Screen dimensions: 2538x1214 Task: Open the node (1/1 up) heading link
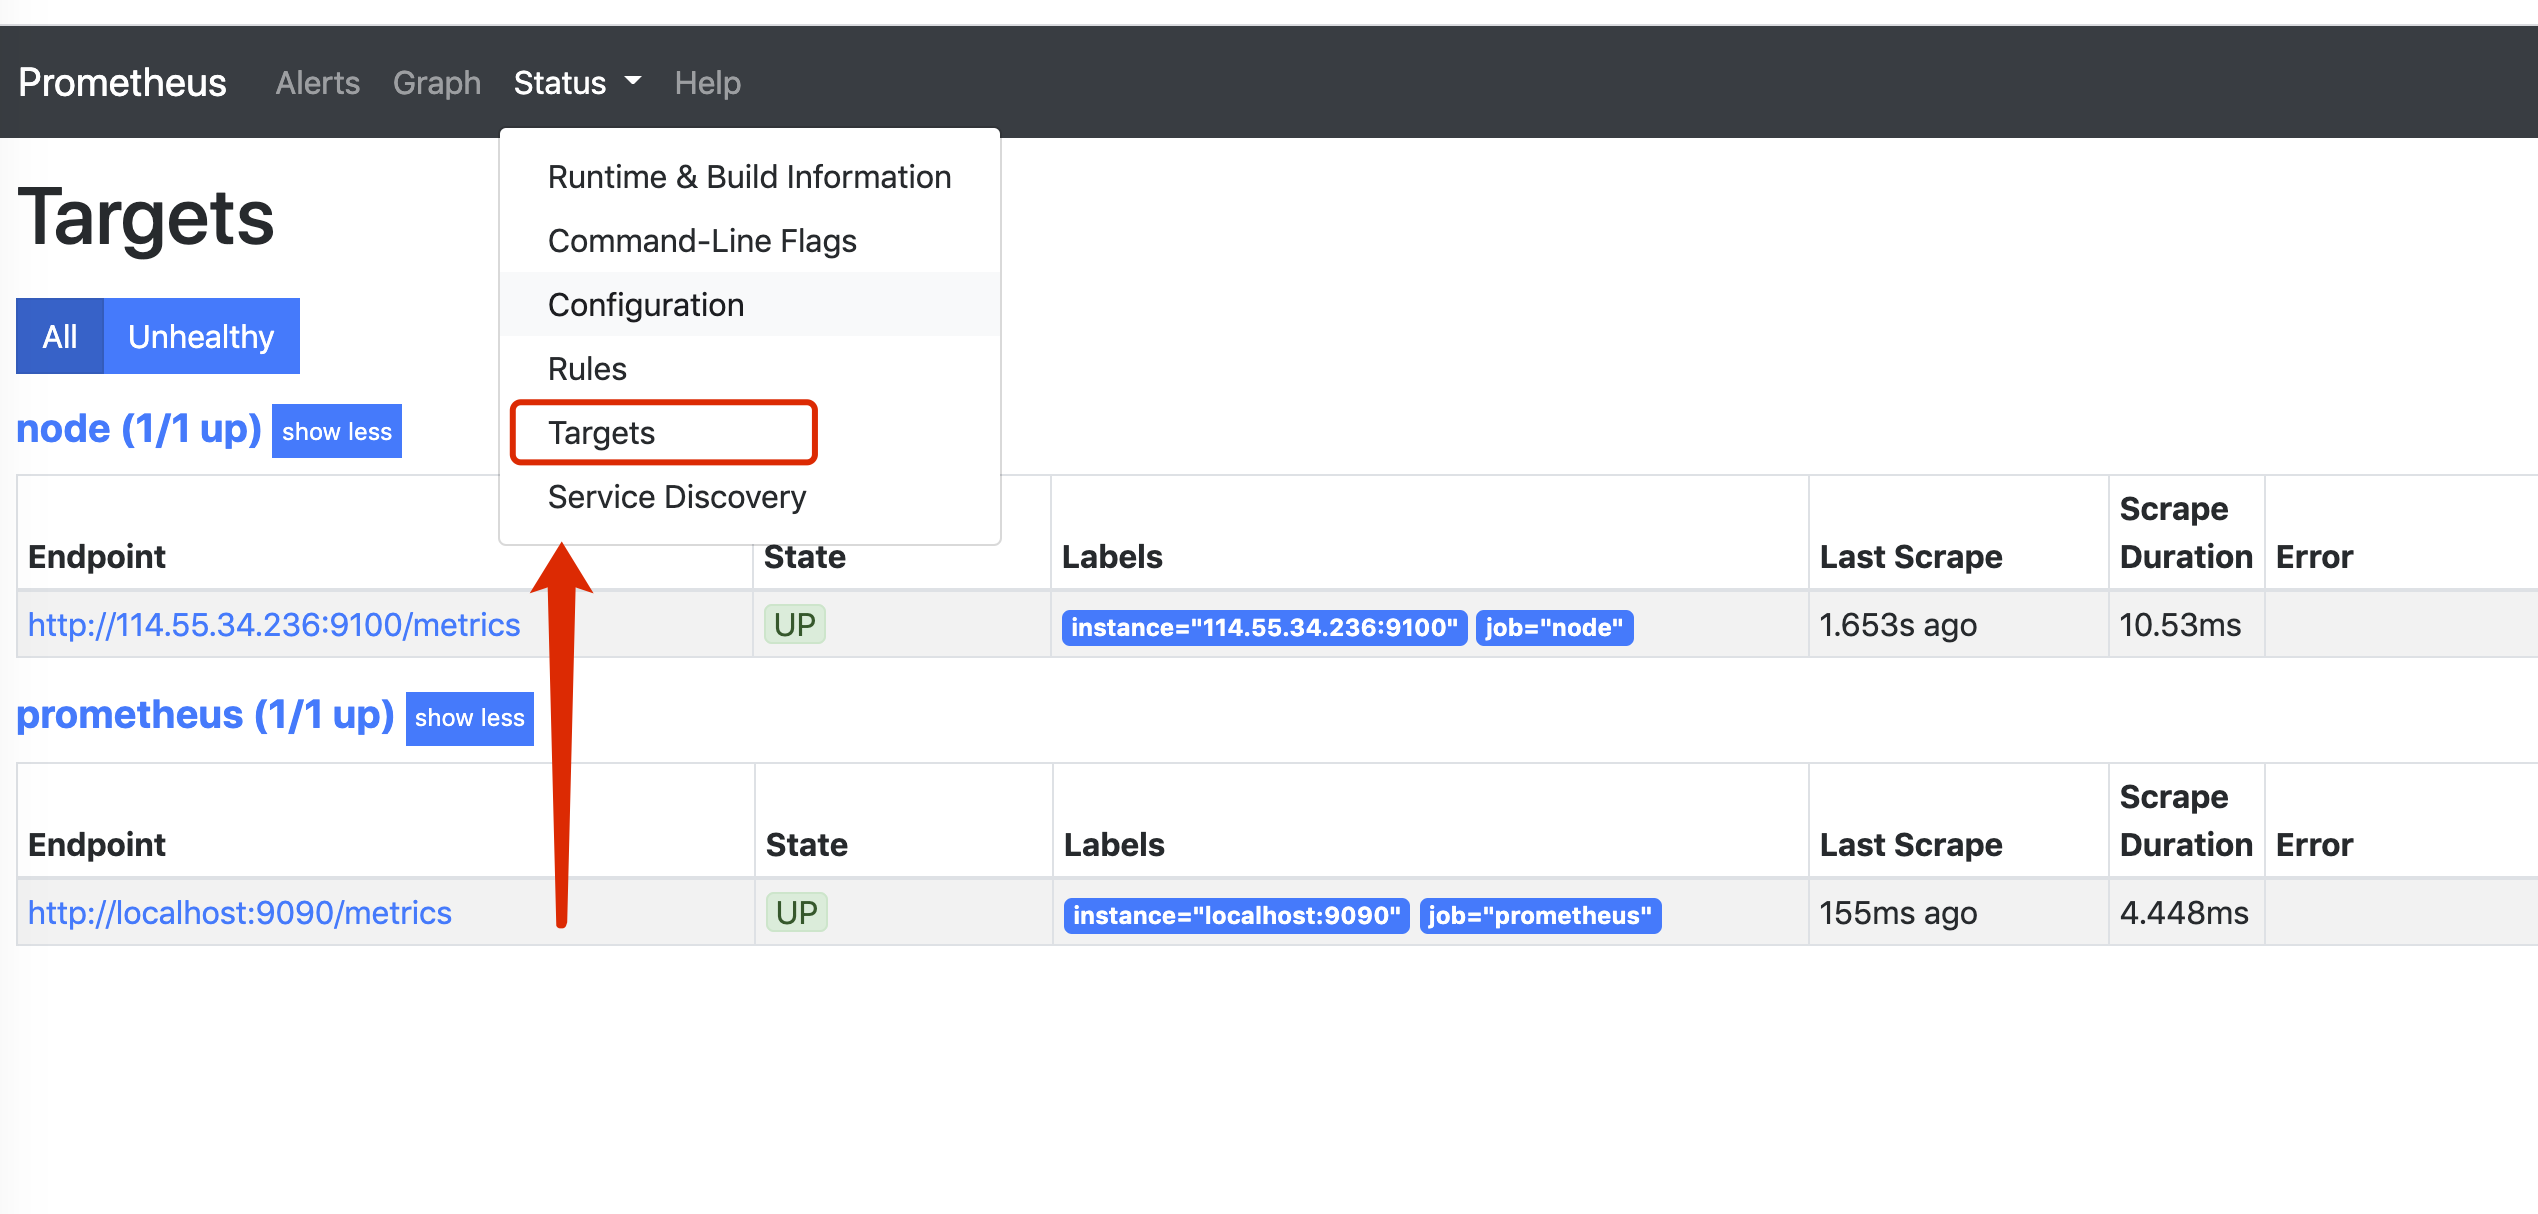139,429
